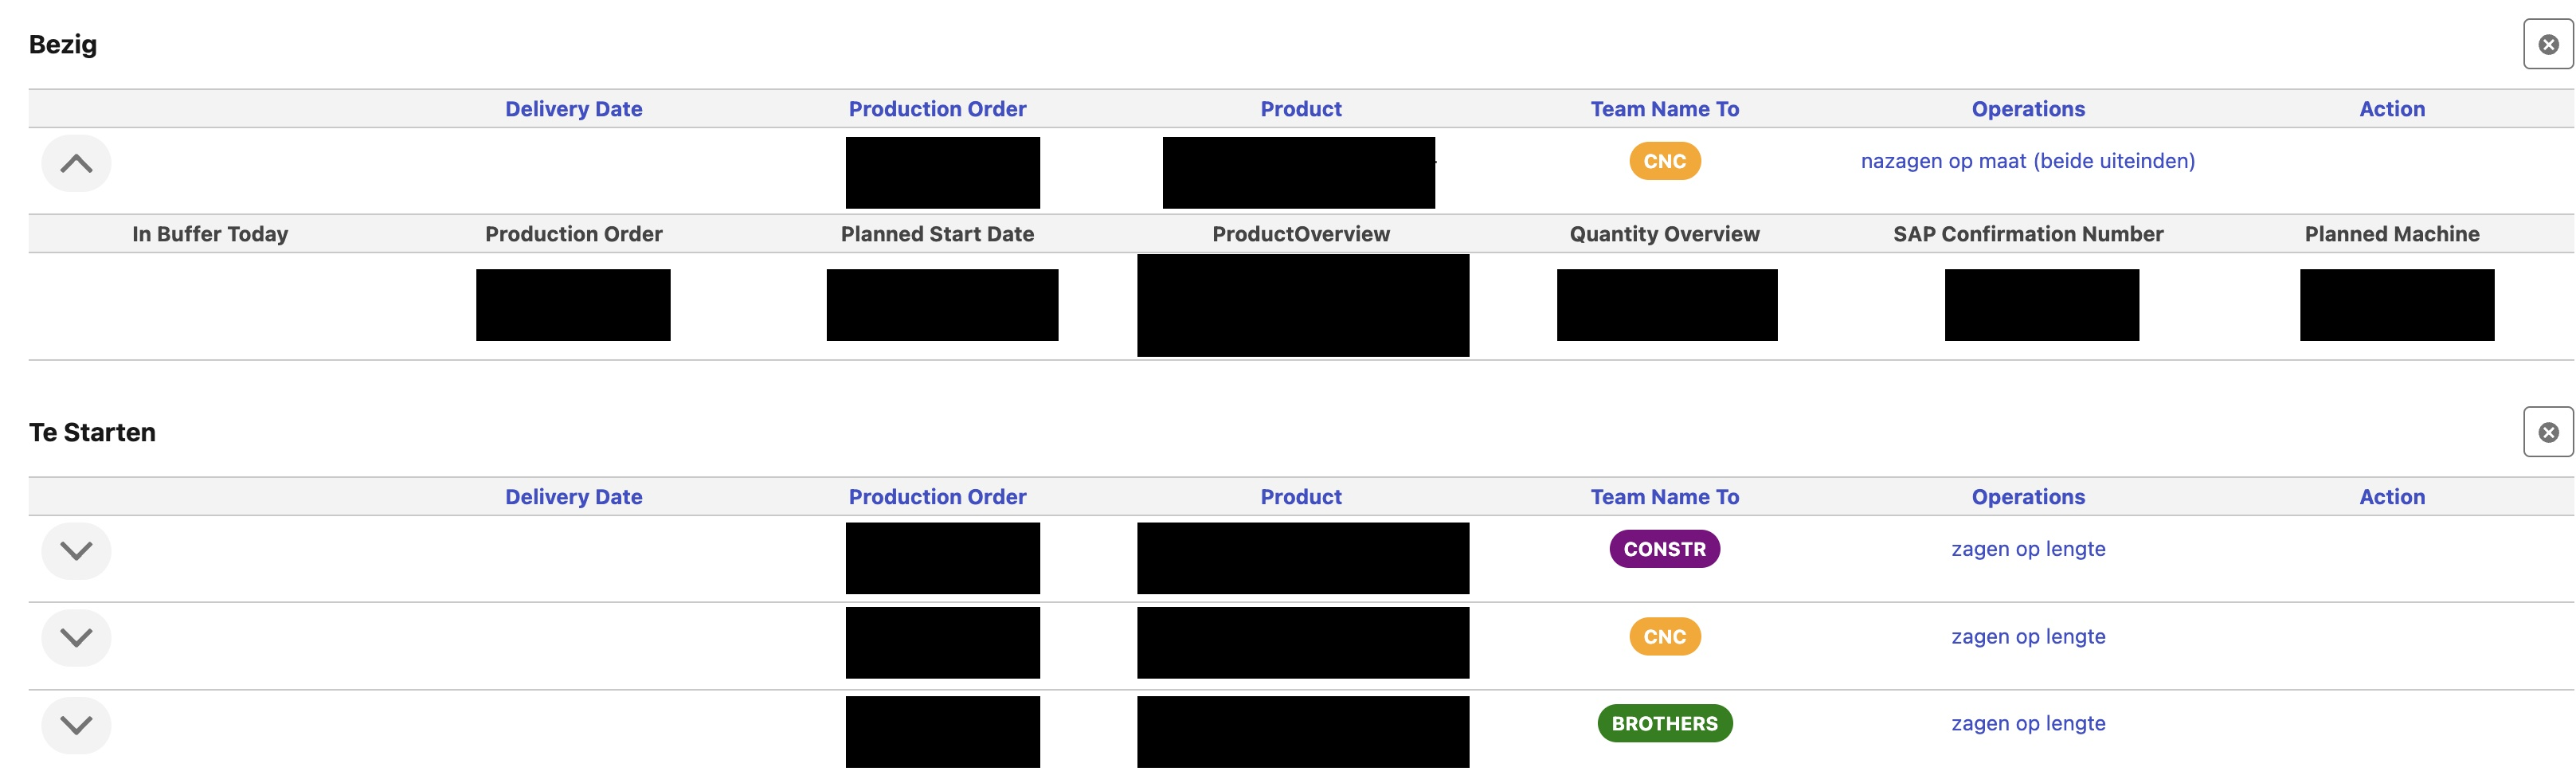The image size is (2576, 779).
Task: Open 'zagen op lengte' for CNC row
Action: click(x=2027, y=637)
